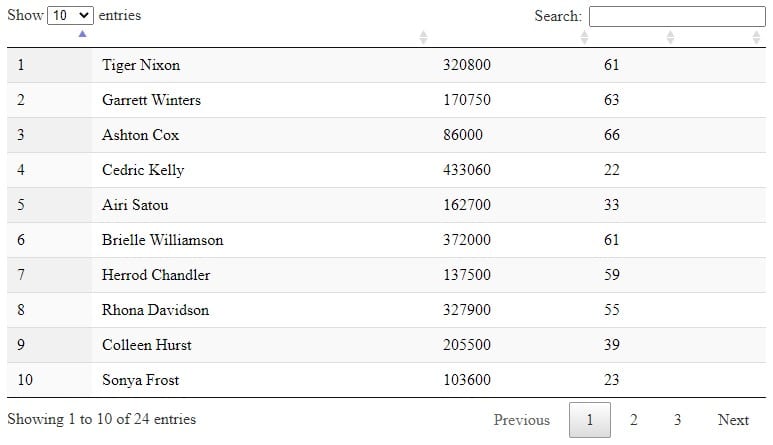The width and height of the screenshot is (773, 445).
Task: Sort by the column containing 320800
Action: click(x=584, y=37)
